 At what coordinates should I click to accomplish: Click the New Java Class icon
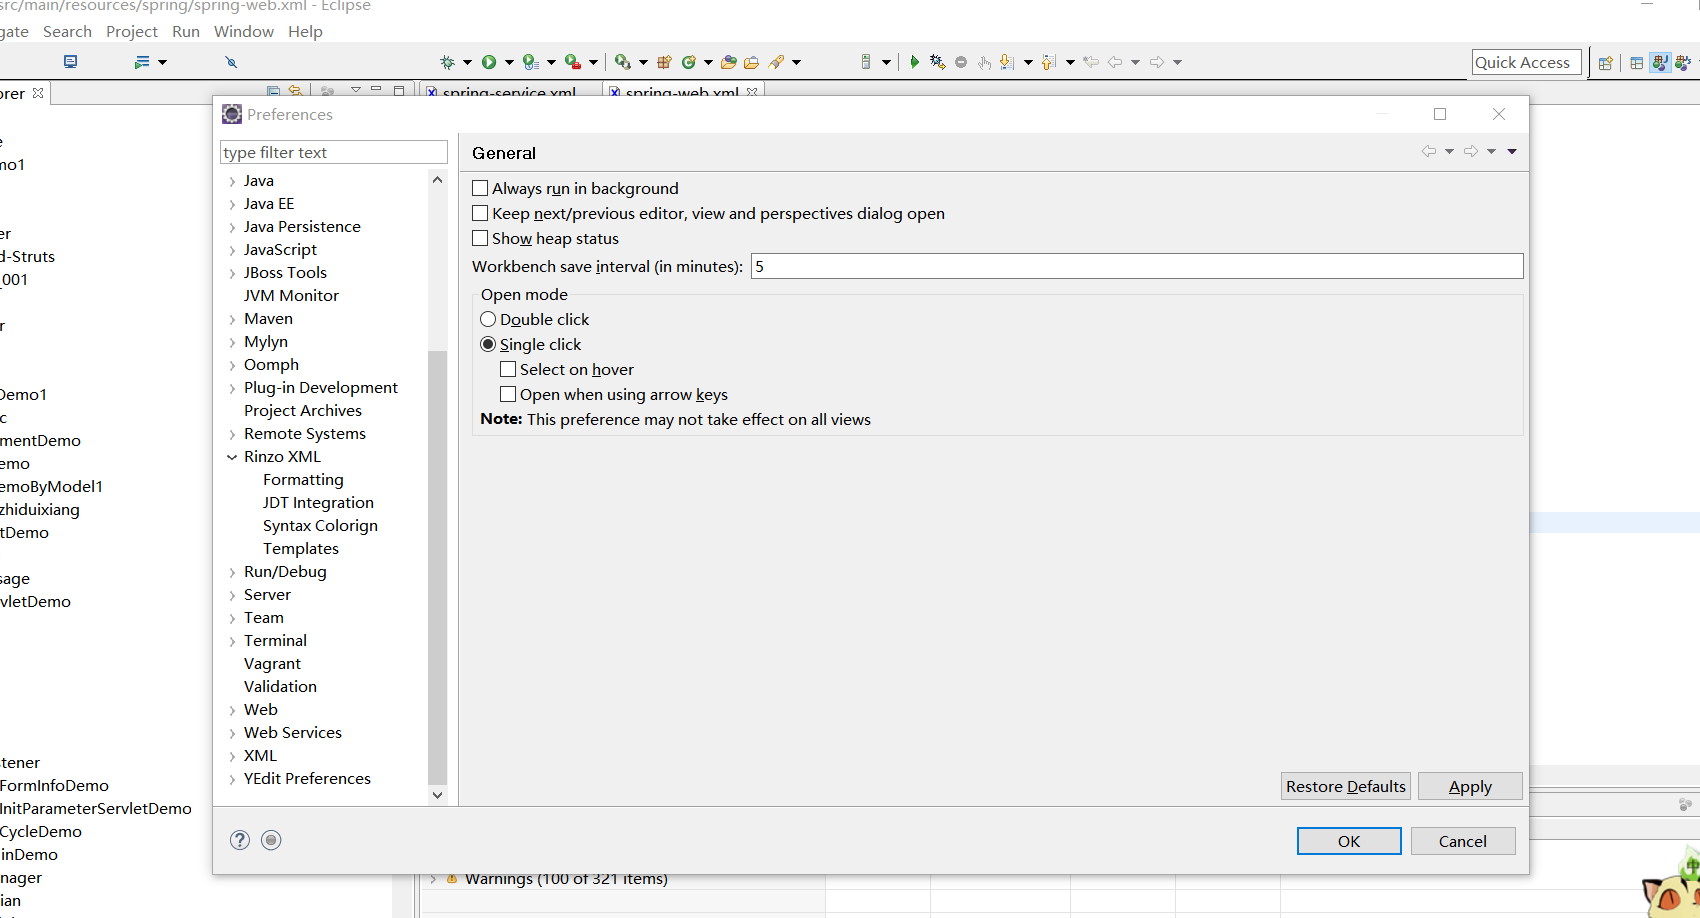tap(688, 62)
